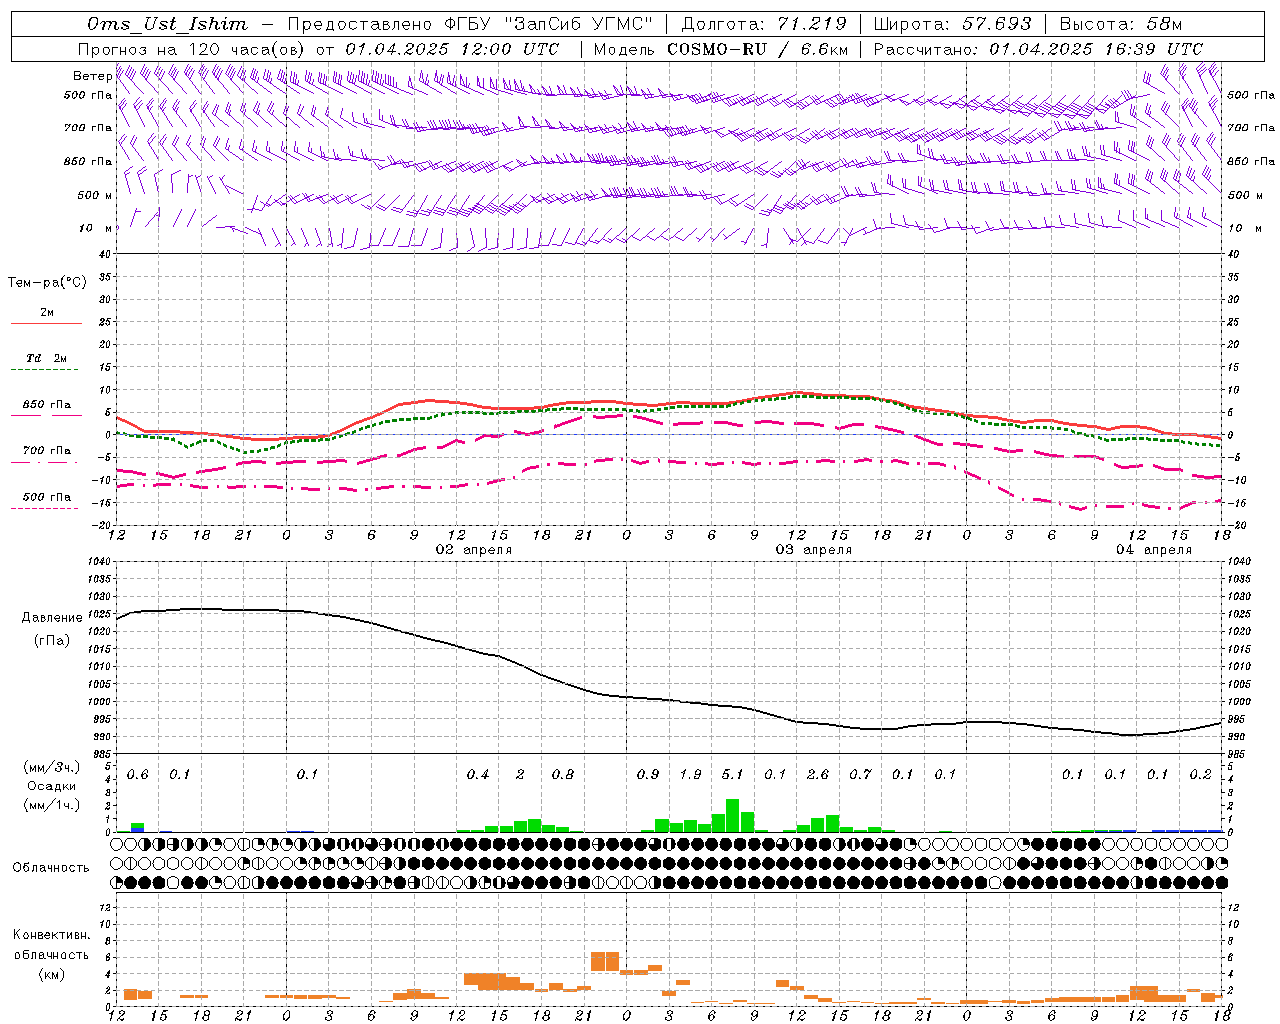Click the dashed line sample under Td 2м

[45, 370]
